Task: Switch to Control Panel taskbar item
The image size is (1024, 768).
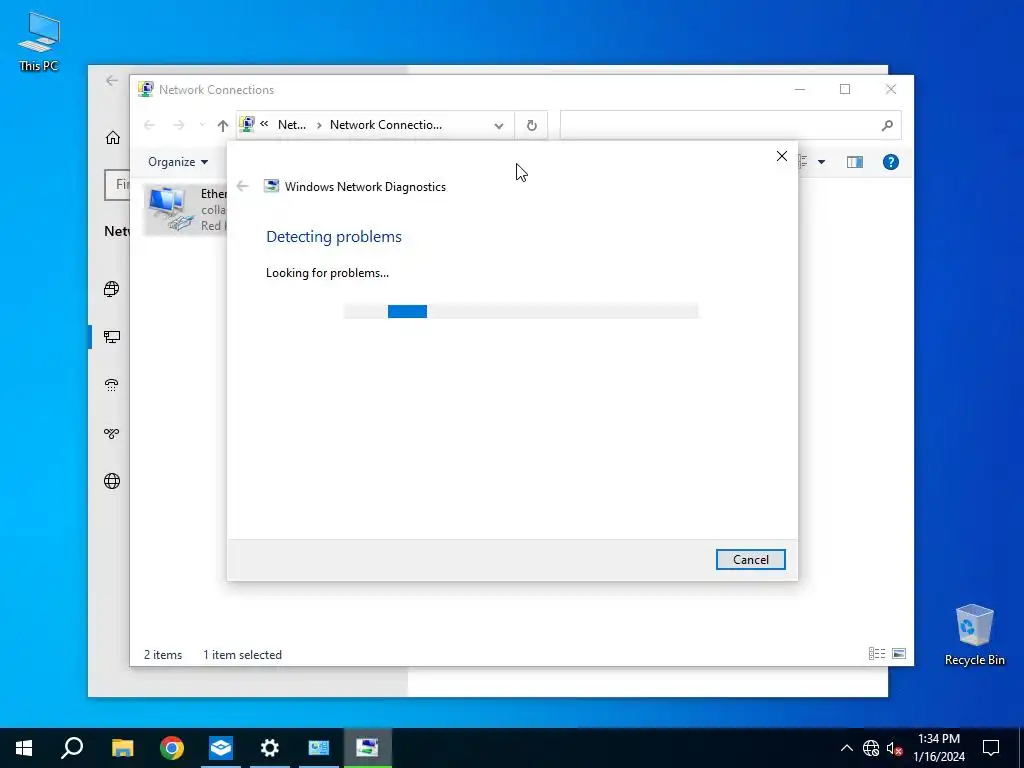Action: tap(319, 748)
